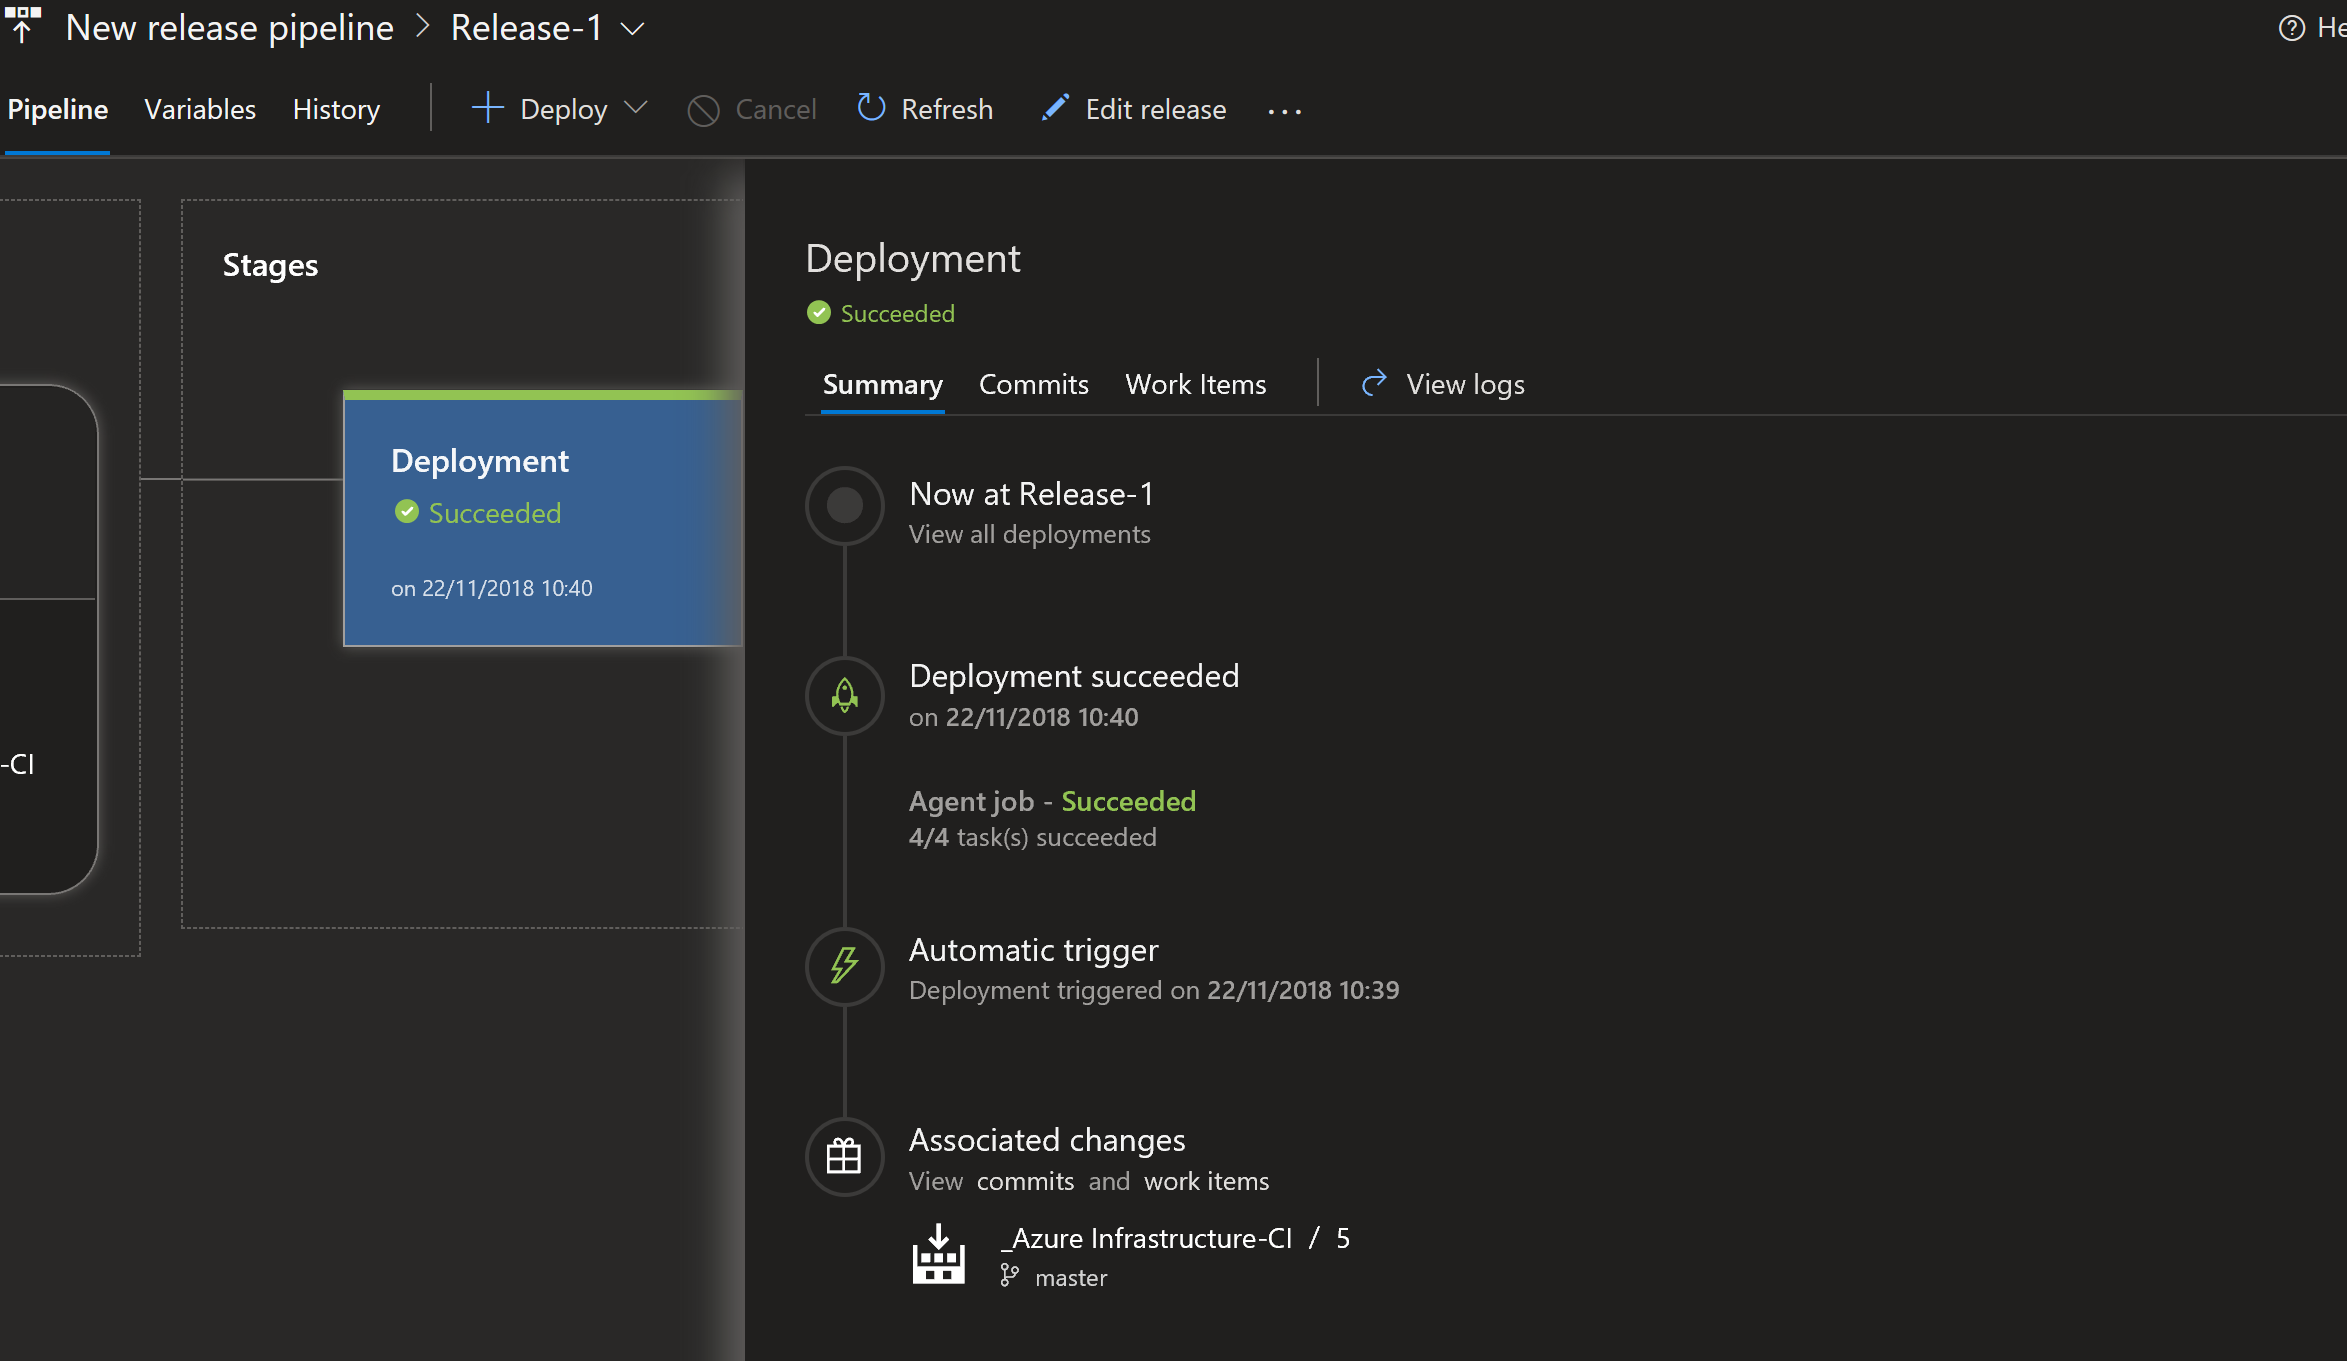Open the work items link under Associated changes
This screenshot has height=1361, width=2347.
pos(1206,1181)
